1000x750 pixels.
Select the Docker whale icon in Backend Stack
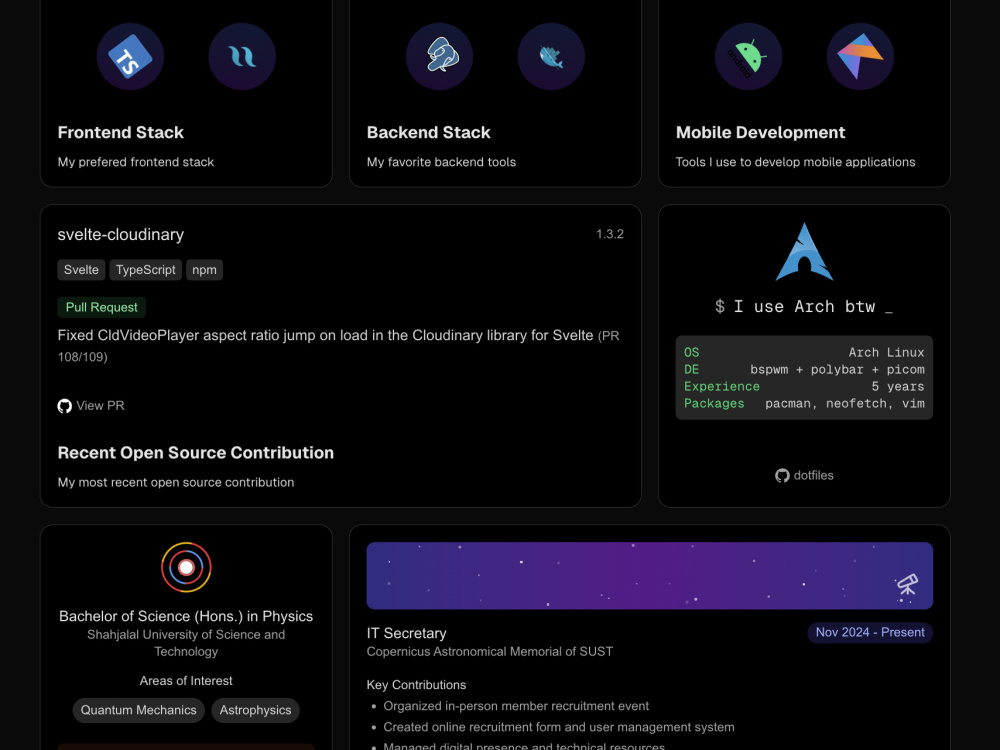pos(550,56)
